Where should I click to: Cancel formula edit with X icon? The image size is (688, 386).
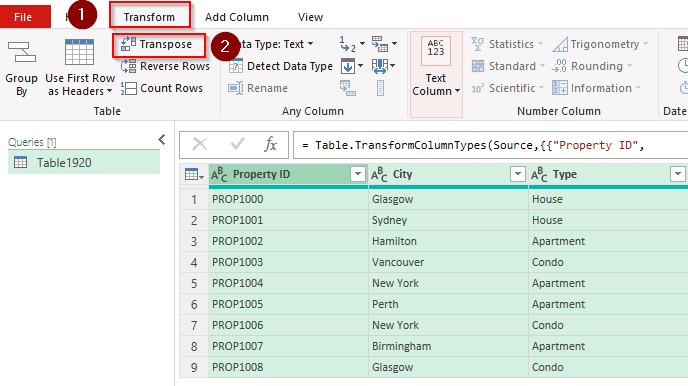(x=200, y=144)
